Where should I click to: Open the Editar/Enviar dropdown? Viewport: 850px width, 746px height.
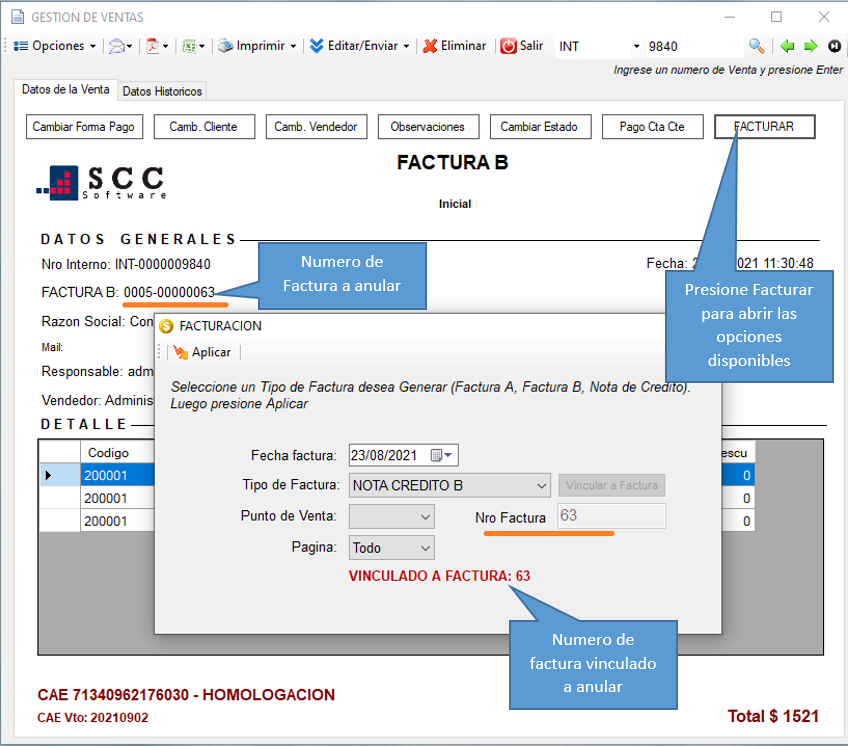click(359, 46)
